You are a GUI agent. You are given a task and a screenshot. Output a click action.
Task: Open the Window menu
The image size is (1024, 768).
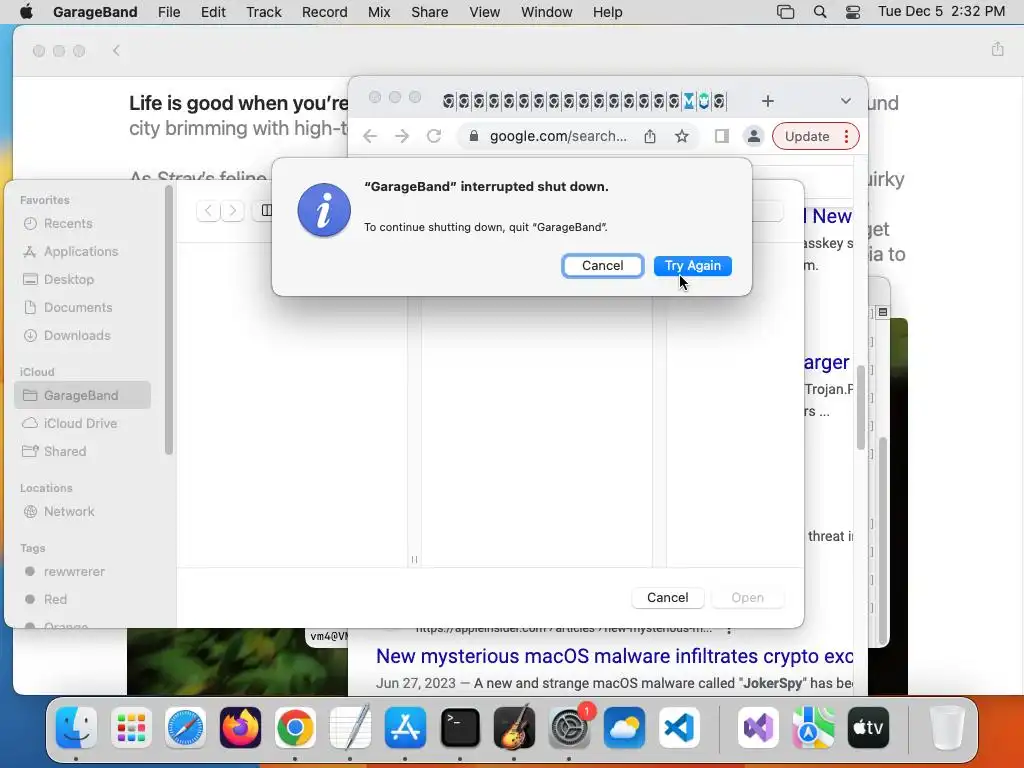tap(547, 12)
